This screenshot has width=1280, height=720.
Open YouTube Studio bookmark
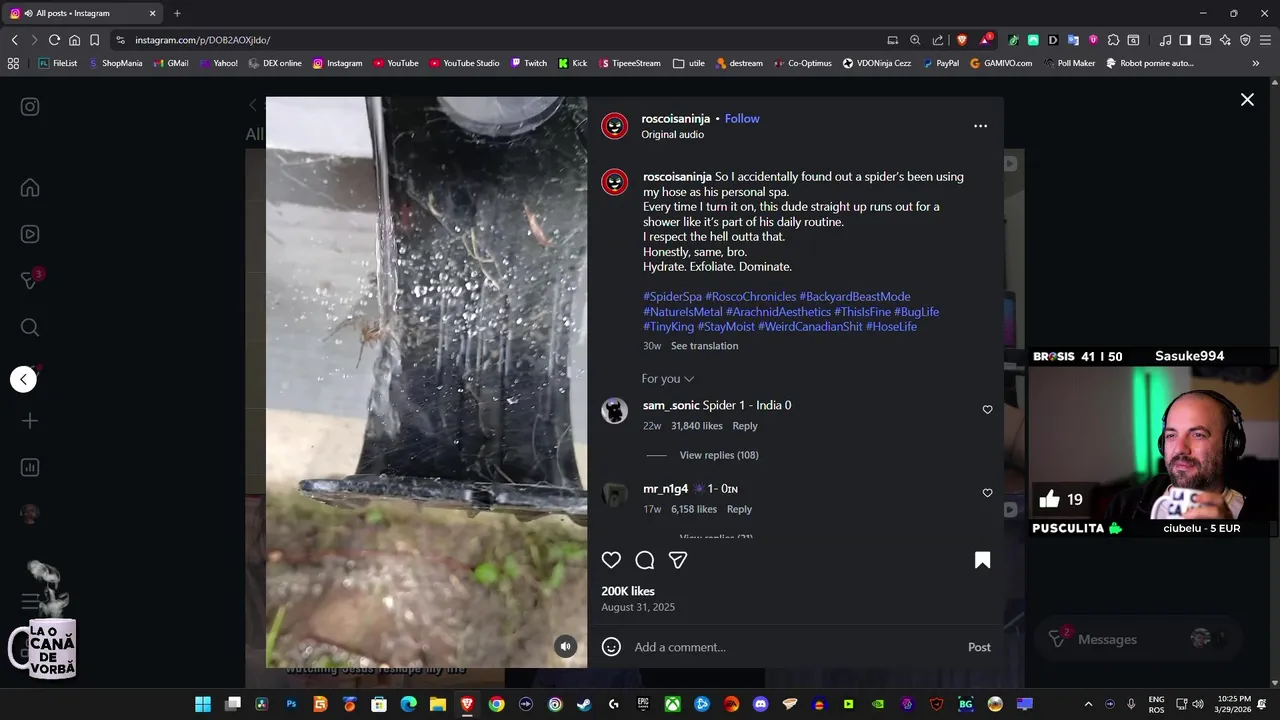click(x=464, y=63)
